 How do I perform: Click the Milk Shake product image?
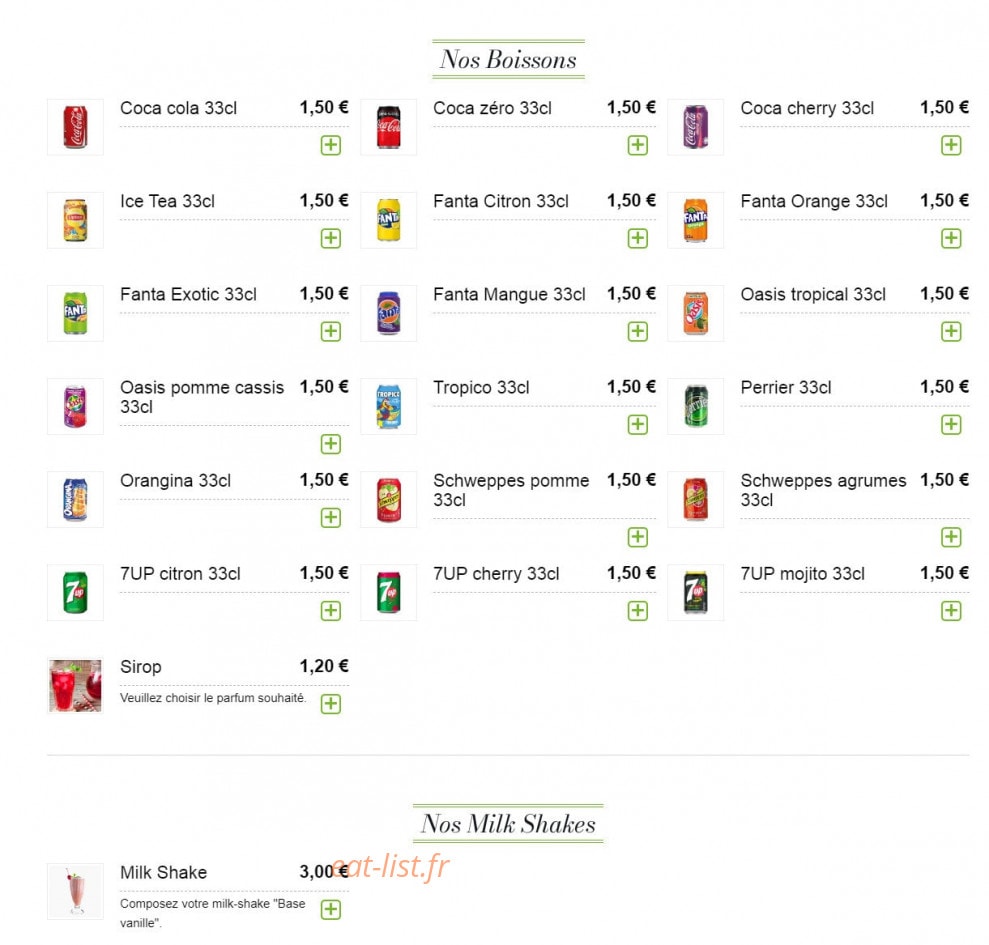tap(75, 891)
